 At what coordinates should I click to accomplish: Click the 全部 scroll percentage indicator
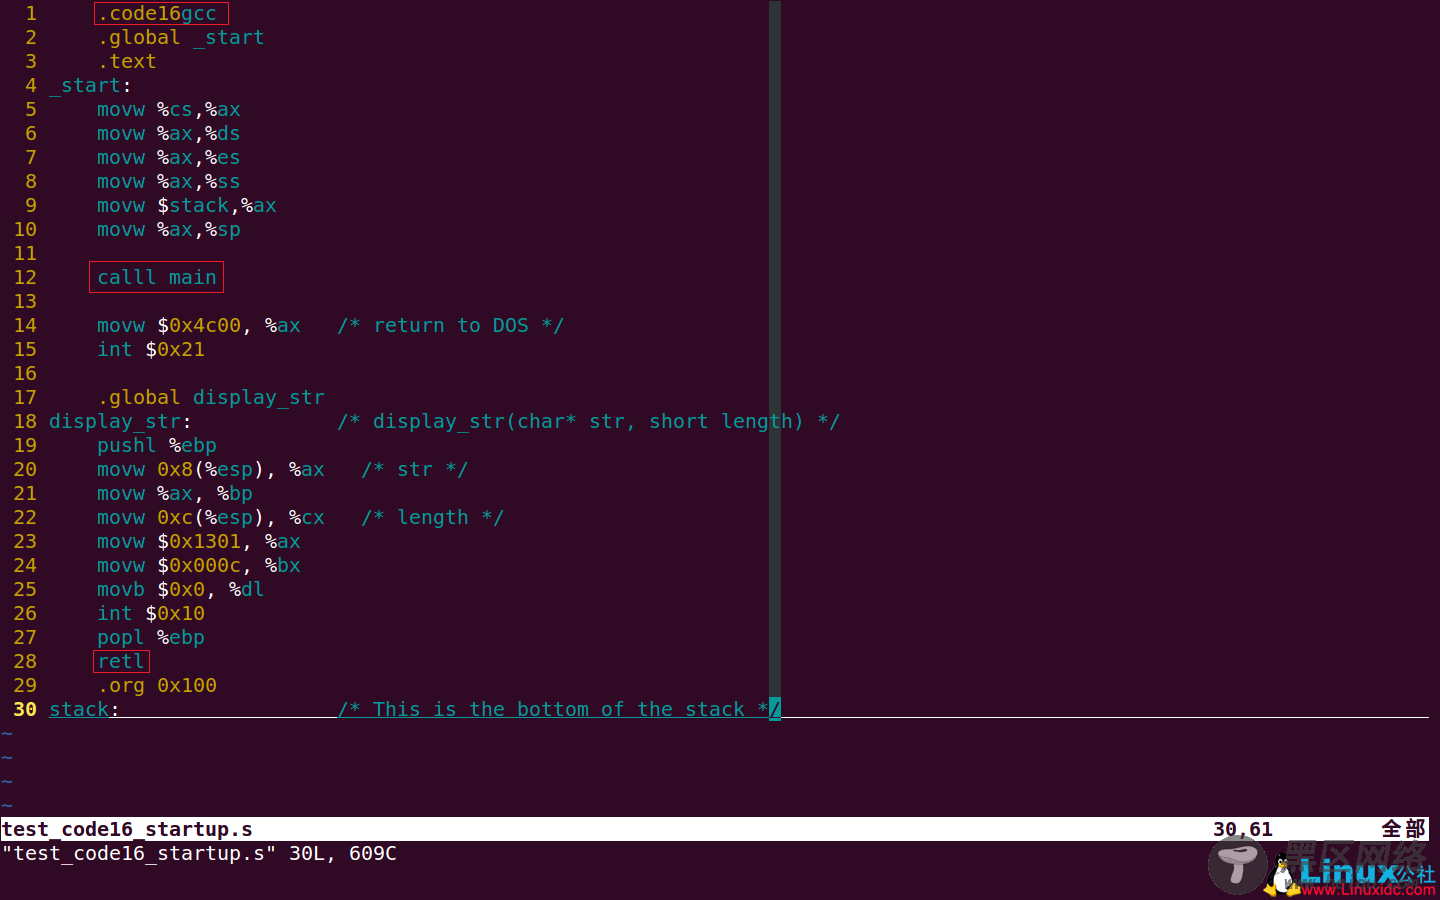(1403, 829)
